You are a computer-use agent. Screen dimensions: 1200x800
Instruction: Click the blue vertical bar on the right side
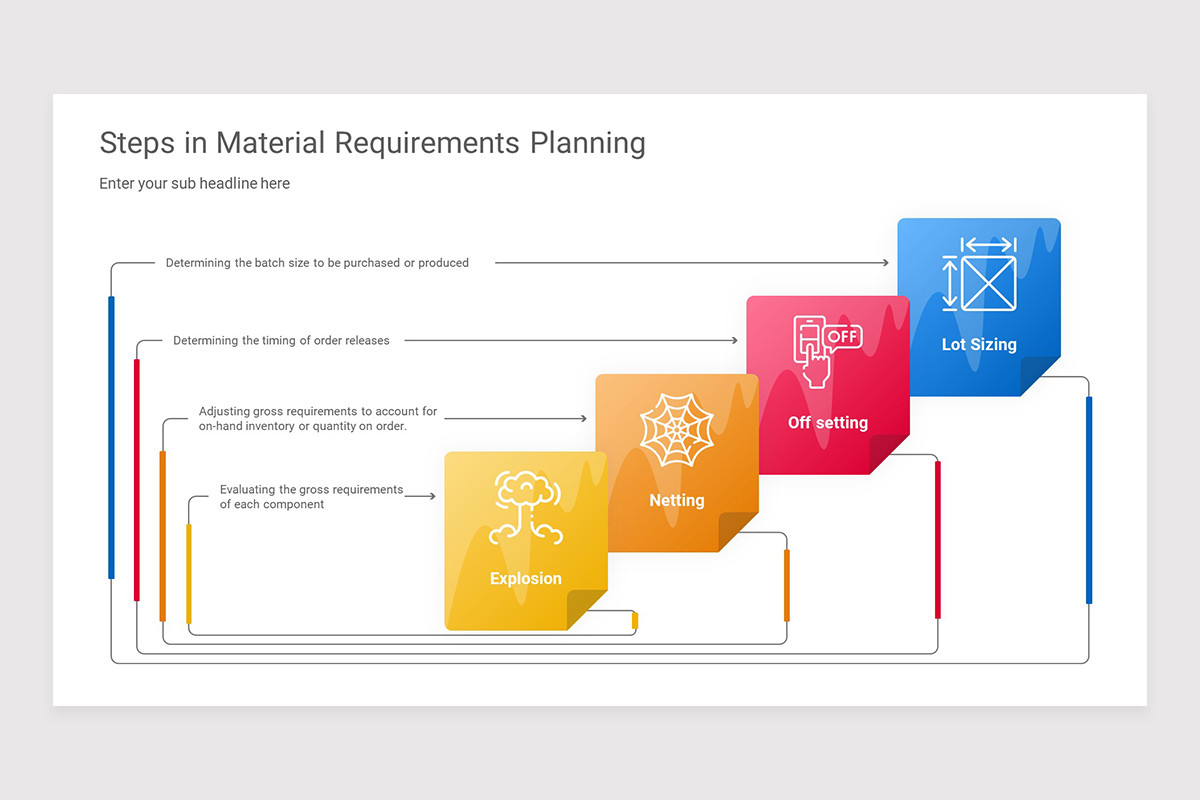pyautogui.click(x=1088, y=500)
